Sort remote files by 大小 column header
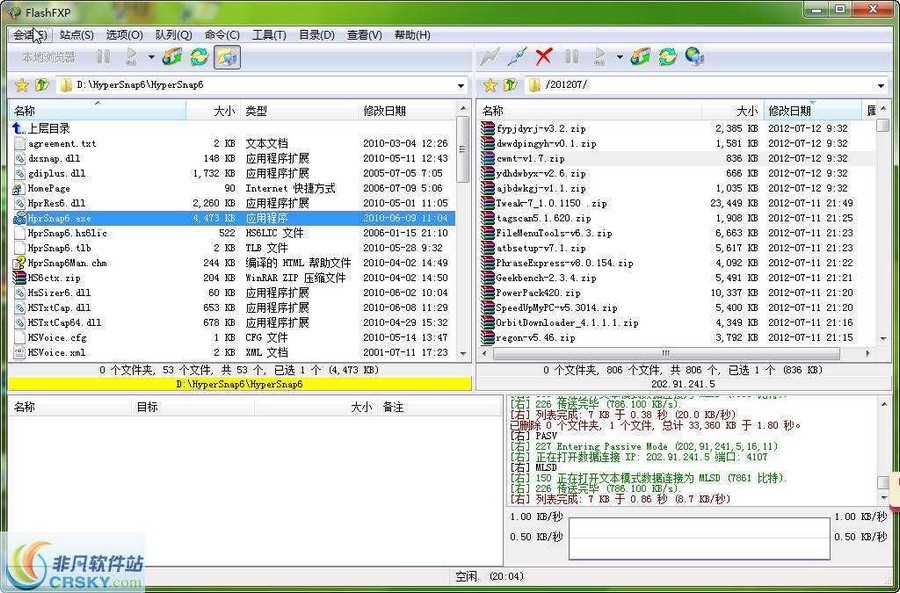The image size is (900, 593). point(732,111)
